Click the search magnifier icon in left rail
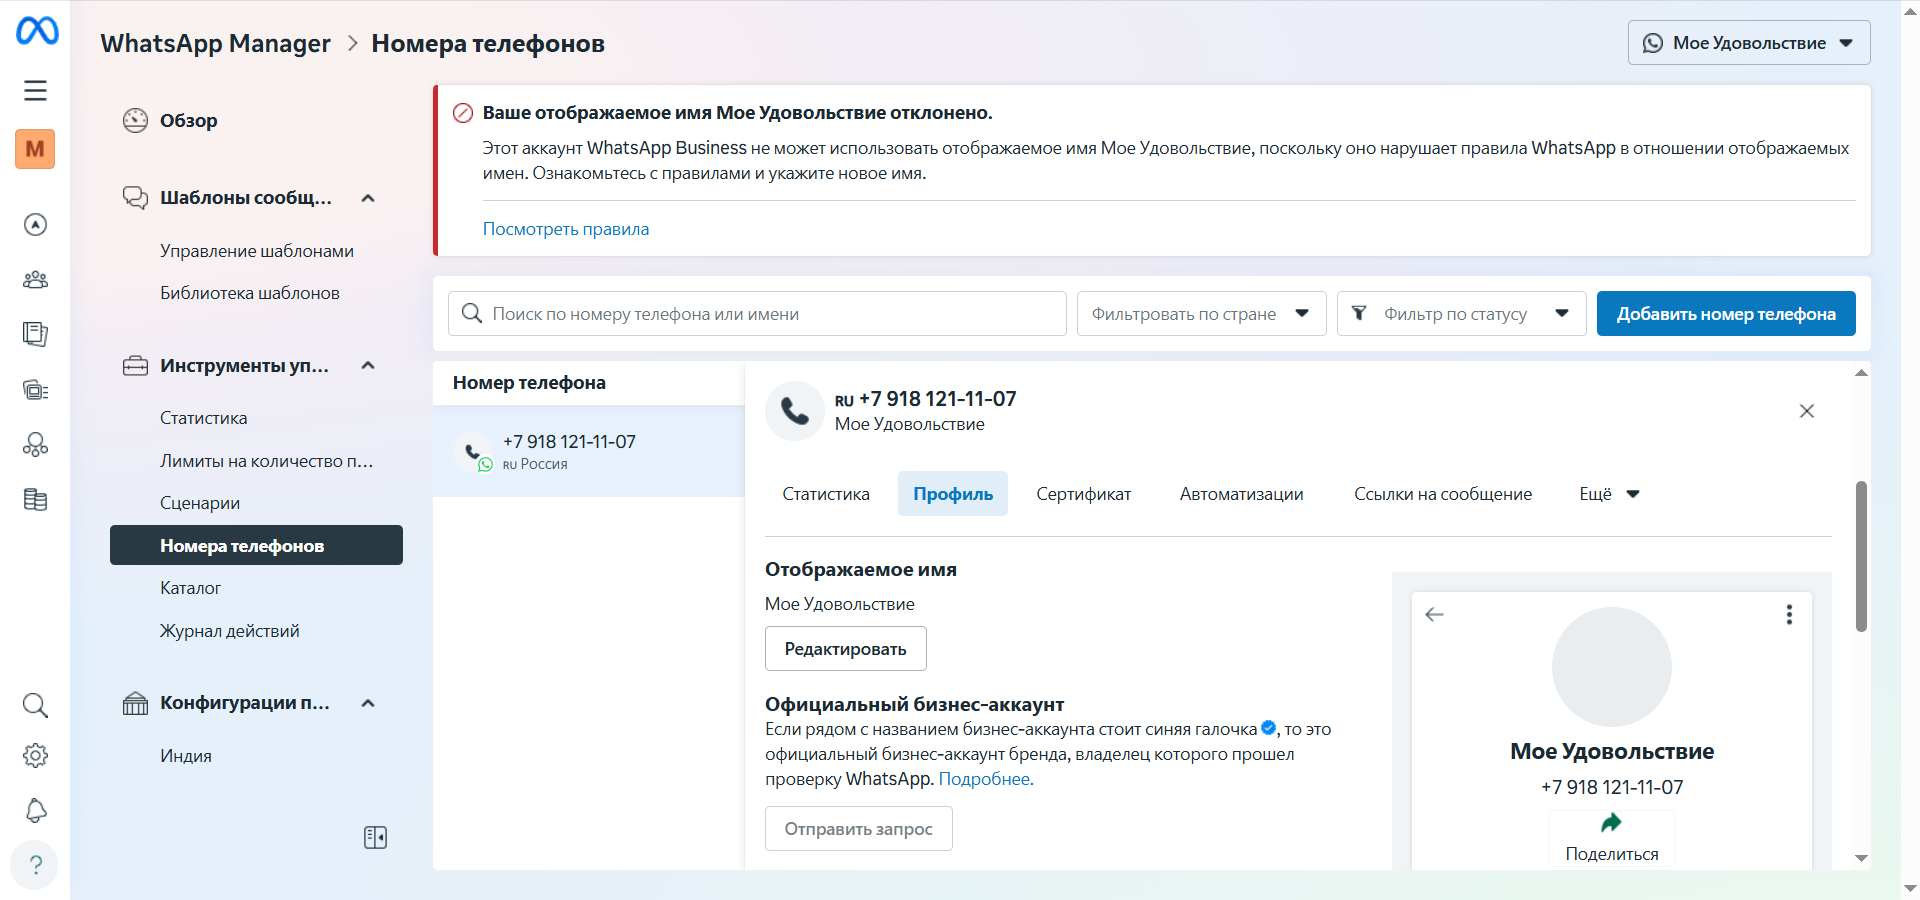The width and height of the screenshot is (1920, 900). tap(35, 705)
